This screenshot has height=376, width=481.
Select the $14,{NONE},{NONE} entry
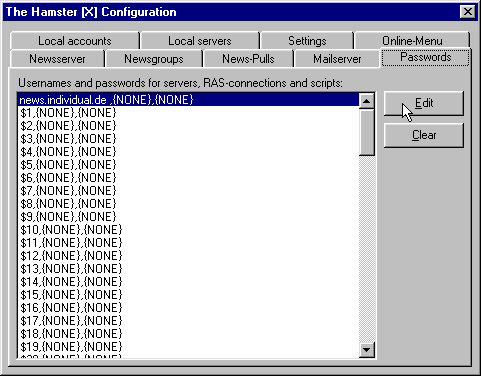tap(188, 282)
